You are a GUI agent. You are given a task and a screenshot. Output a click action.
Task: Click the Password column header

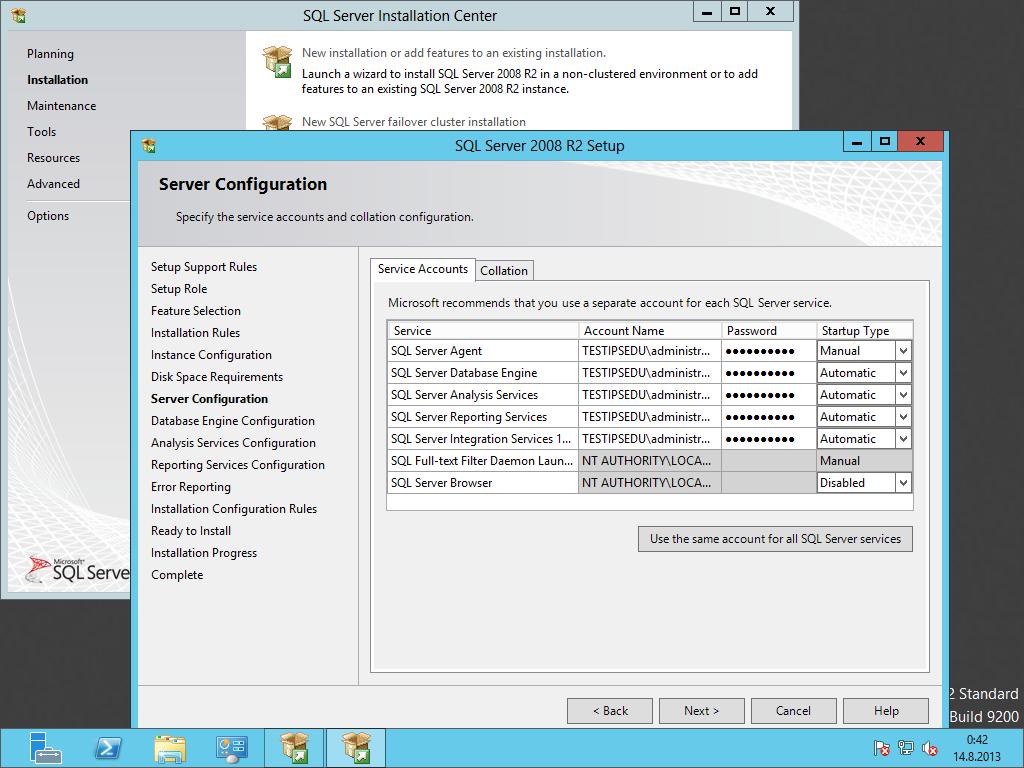point(769,330)
